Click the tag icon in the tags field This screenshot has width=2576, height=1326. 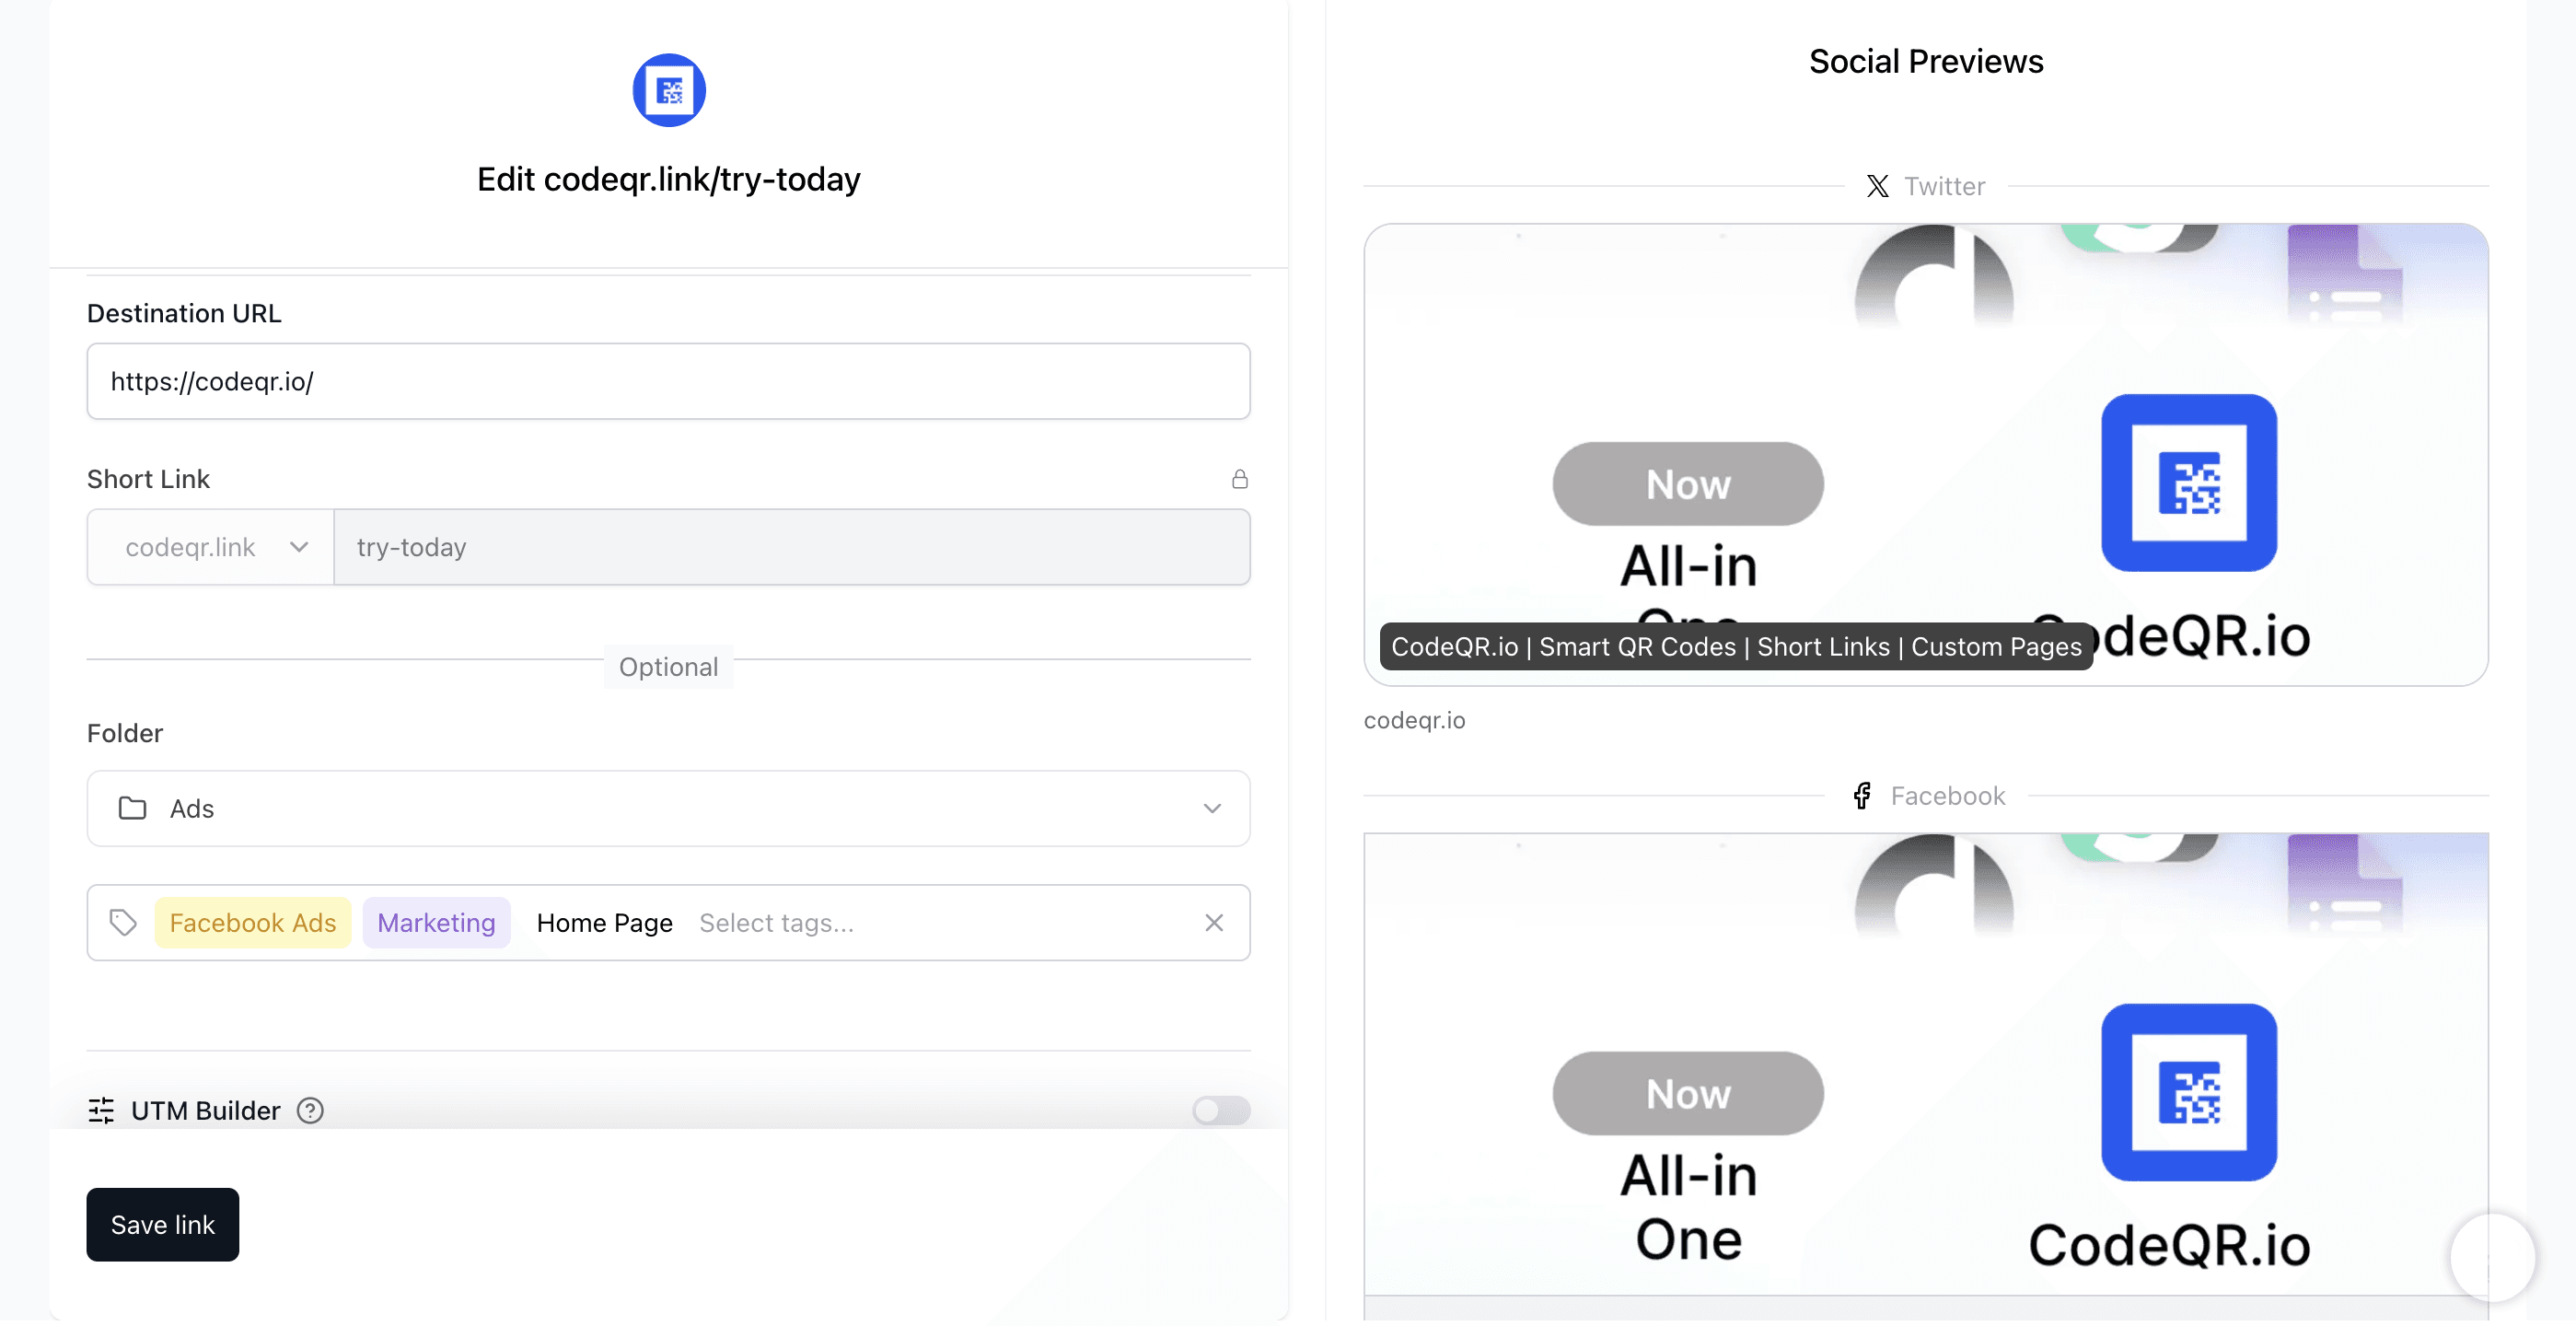click(x=123, y=922)
